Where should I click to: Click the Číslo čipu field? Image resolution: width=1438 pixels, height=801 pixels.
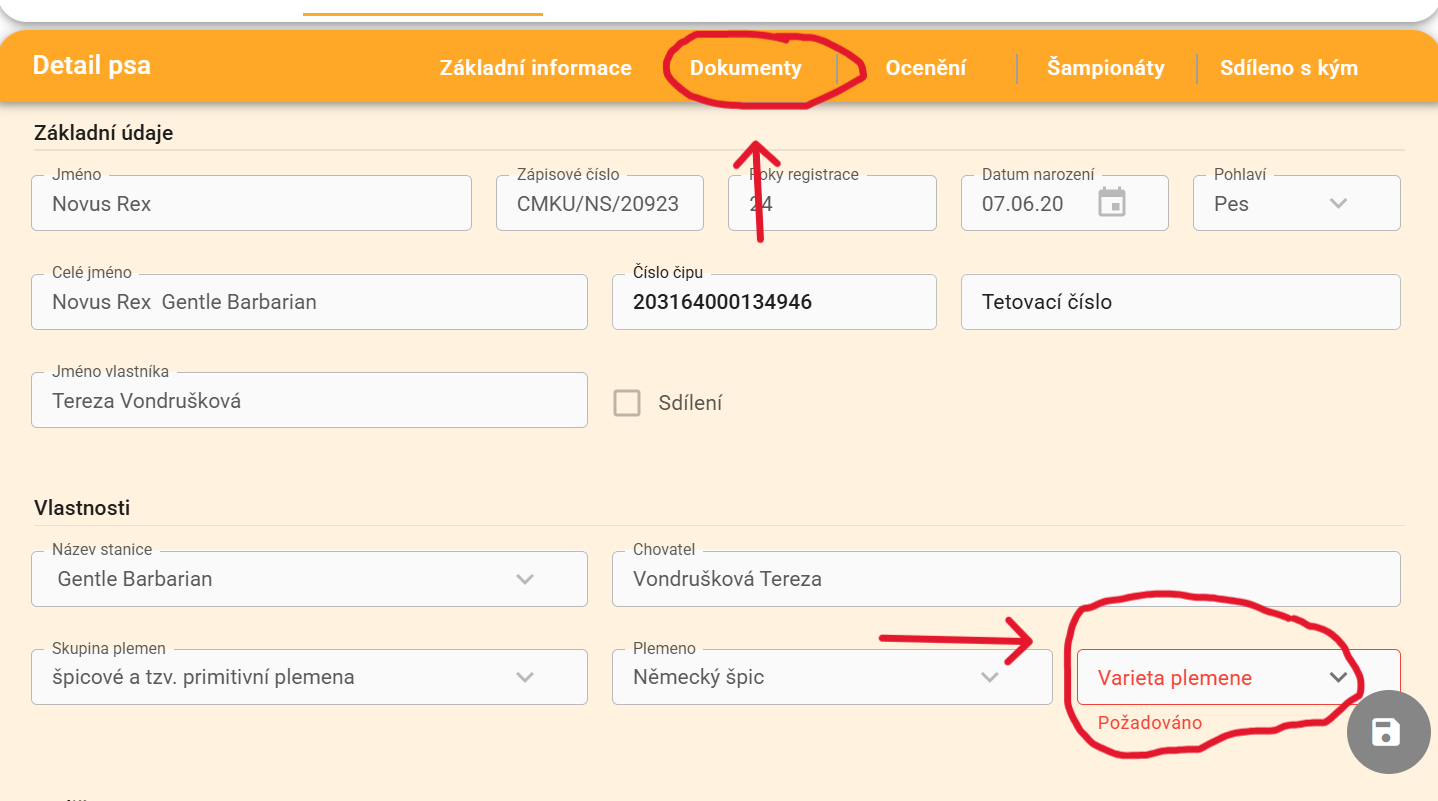[x=773, y=302]
